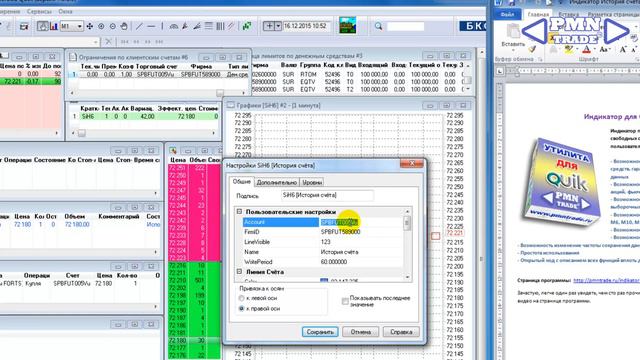Collapse the user settings section in dialog
The height and width of the screenshot is (360, 640).
[x=239, y=211]
